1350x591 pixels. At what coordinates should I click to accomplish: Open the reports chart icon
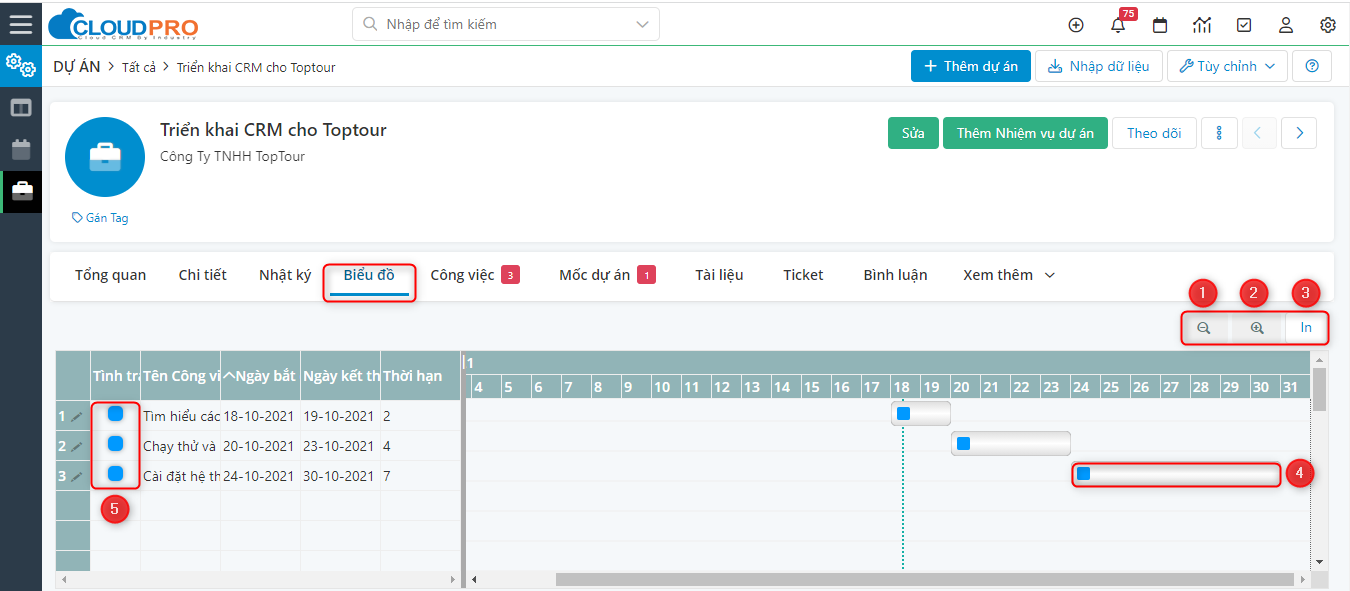[1202, 25]
